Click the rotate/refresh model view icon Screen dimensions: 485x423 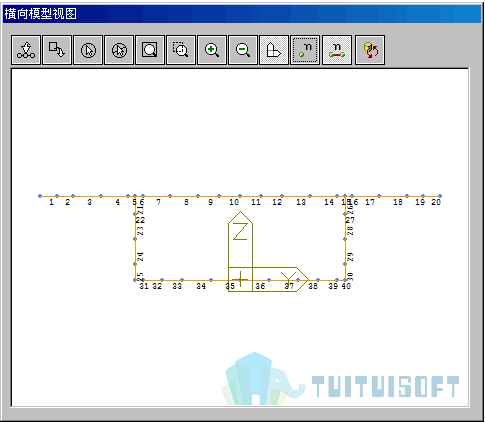[x=370, y=50]
